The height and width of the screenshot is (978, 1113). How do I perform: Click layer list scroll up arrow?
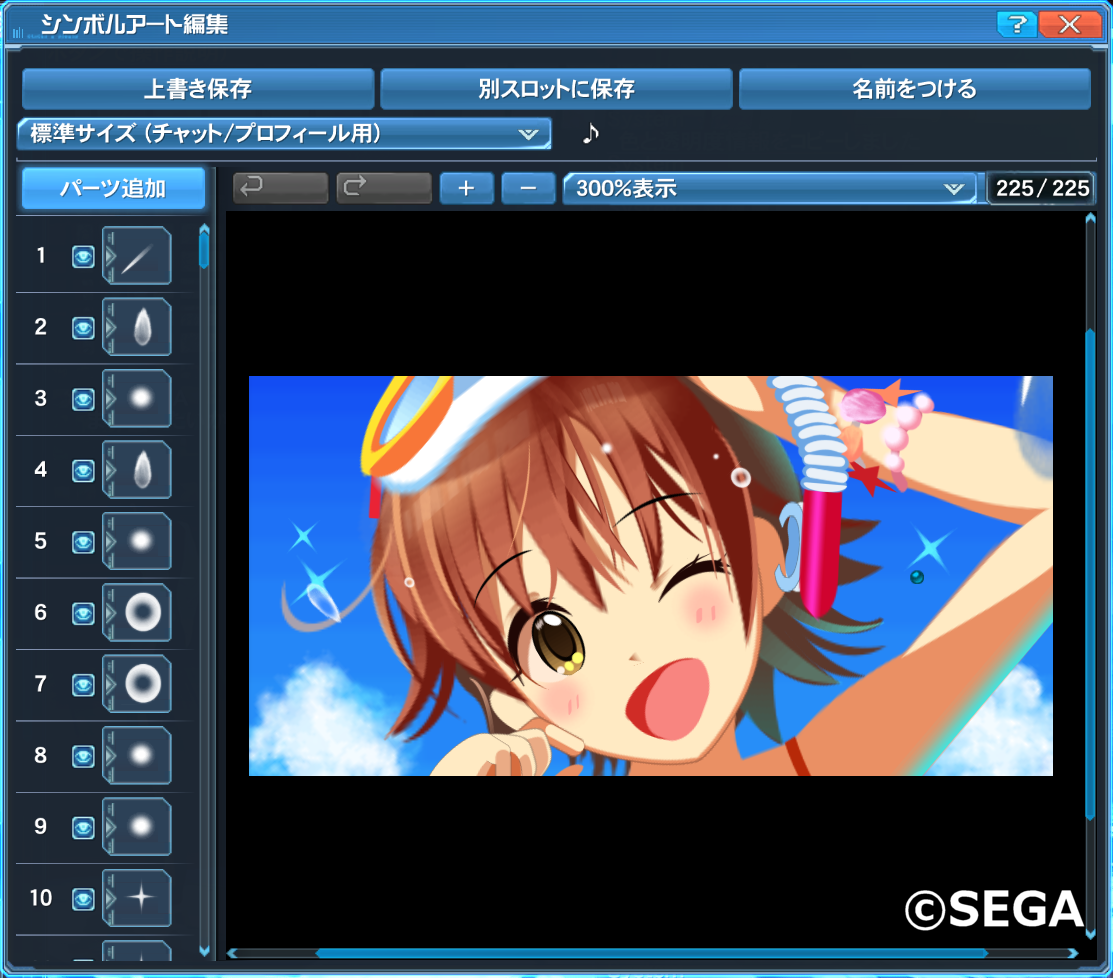(204, 229)
